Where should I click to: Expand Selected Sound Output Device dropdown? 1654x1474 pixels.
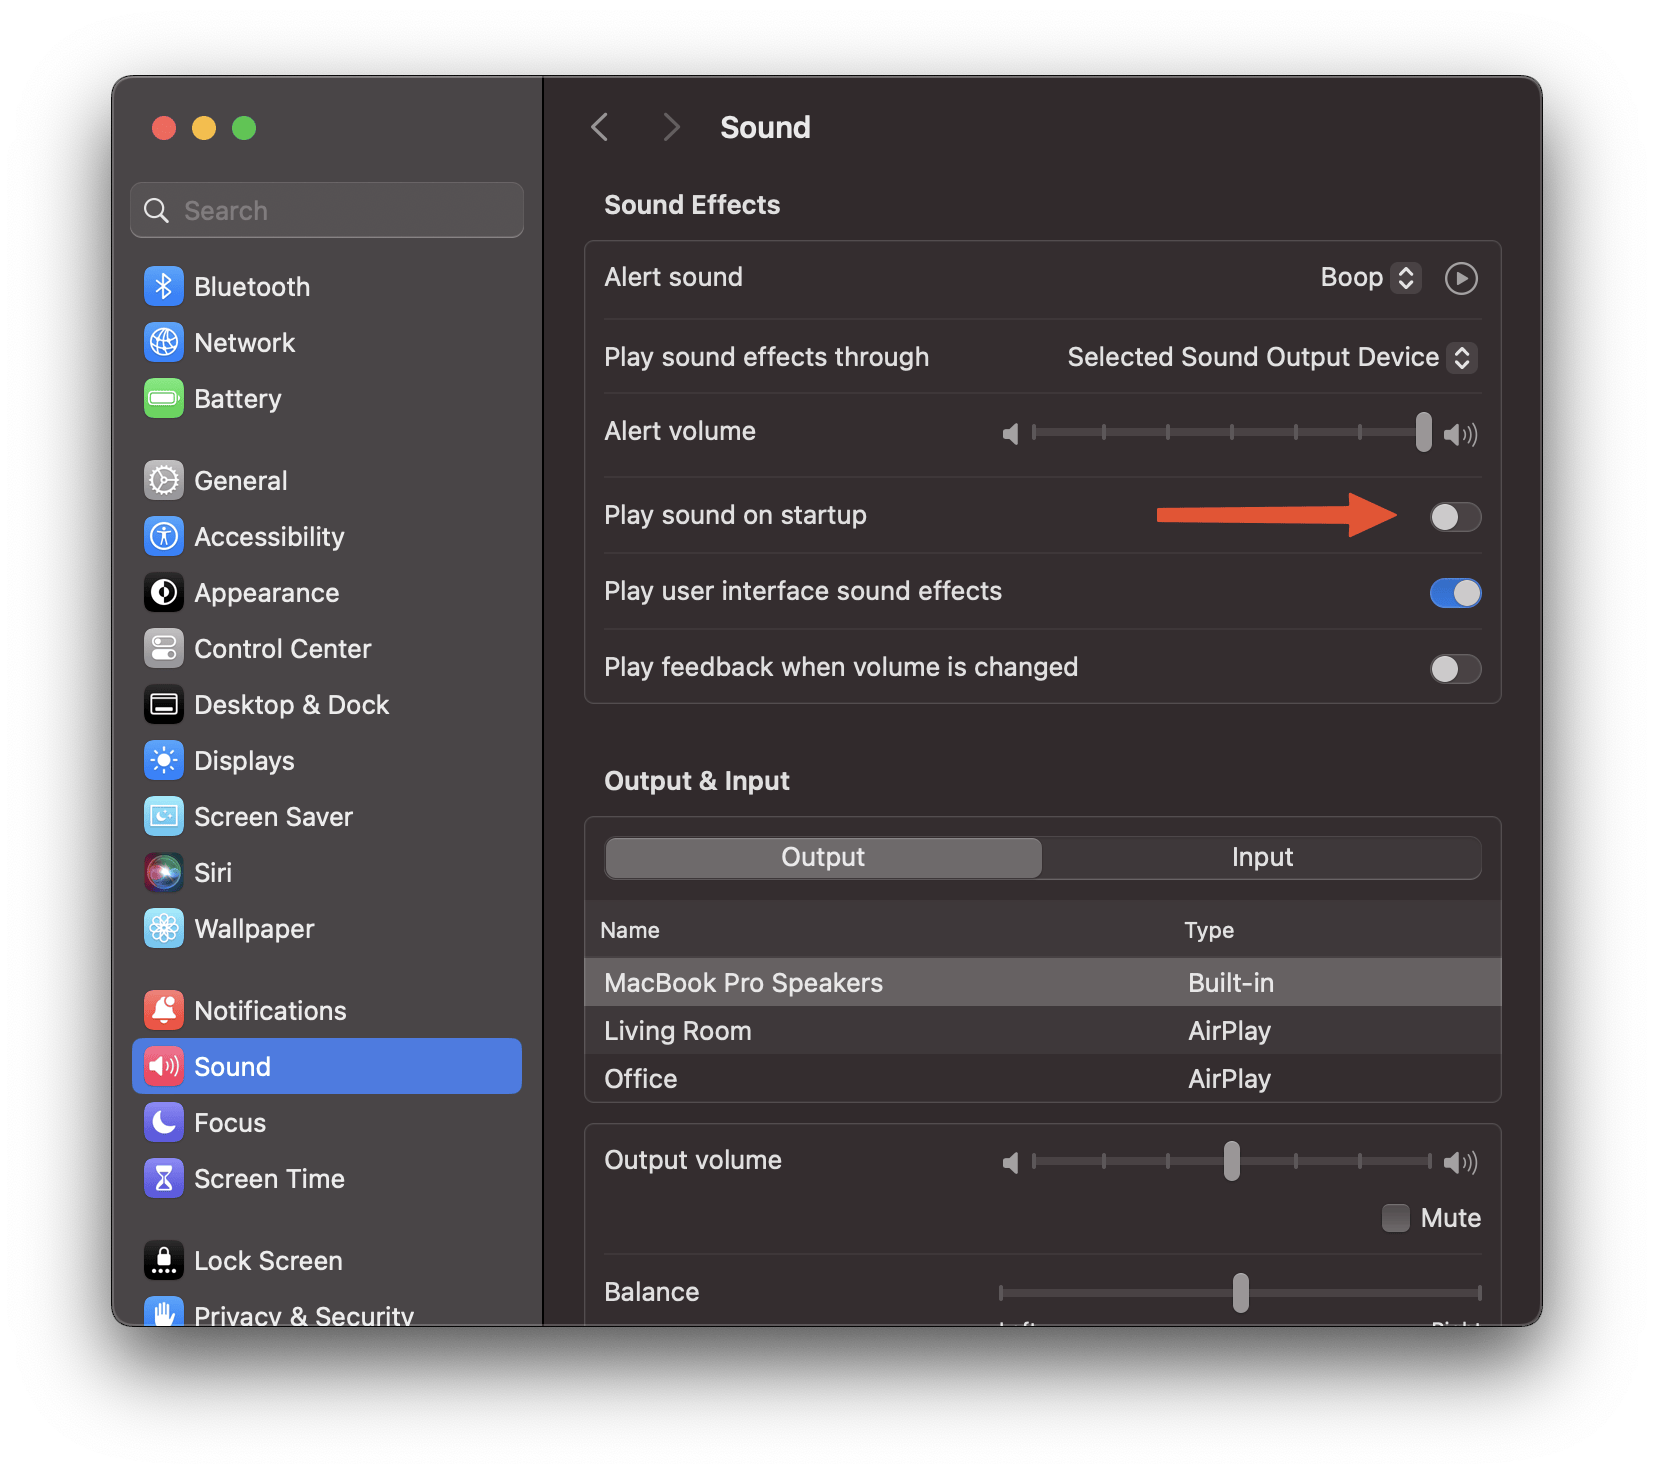coord(1271,358)
